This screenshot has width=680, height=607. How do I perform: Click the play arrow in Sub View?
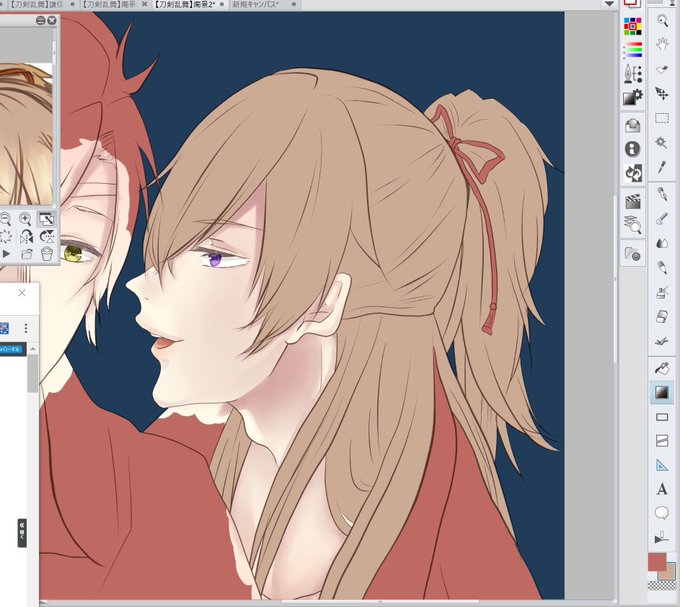6,254
